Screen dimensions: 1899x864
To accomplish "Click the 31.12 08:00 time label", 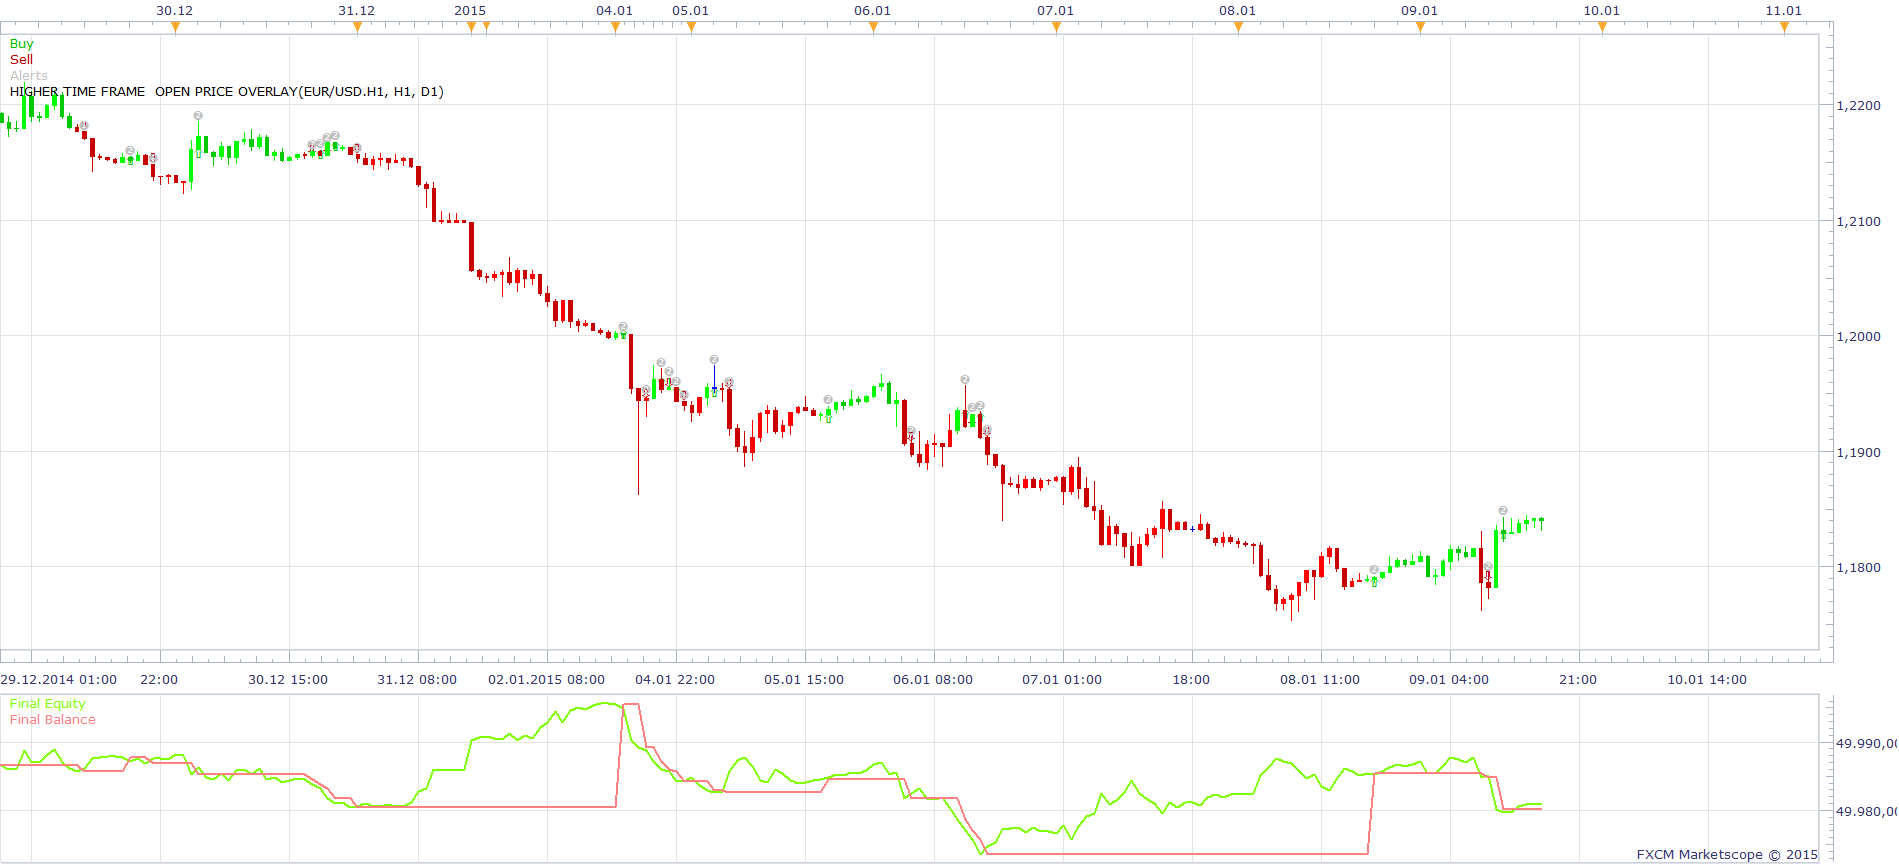I will pos(417,680).
